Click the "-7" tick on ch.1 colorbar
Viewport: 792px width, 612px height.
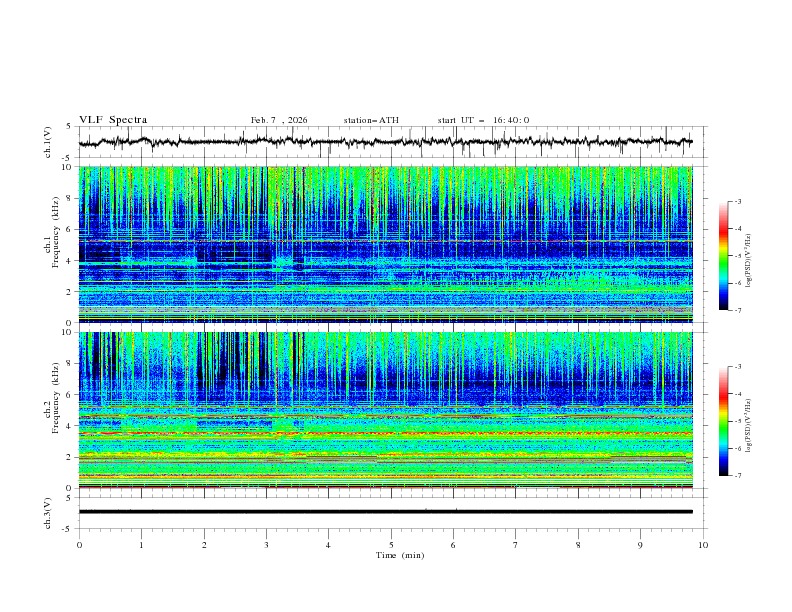[737, 310]
